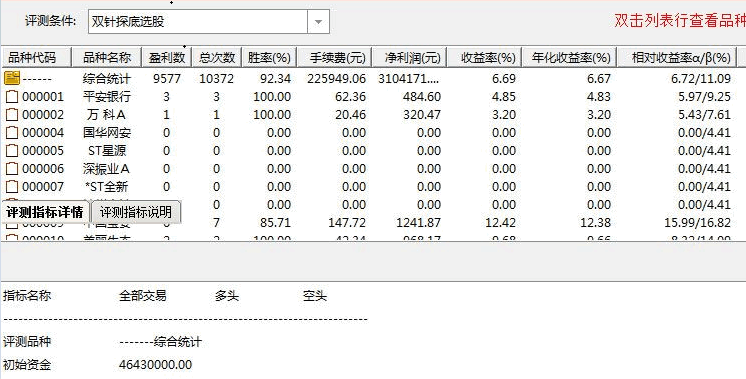
Task: Click win rate value 85.71
Action: (x=275, y=223)
